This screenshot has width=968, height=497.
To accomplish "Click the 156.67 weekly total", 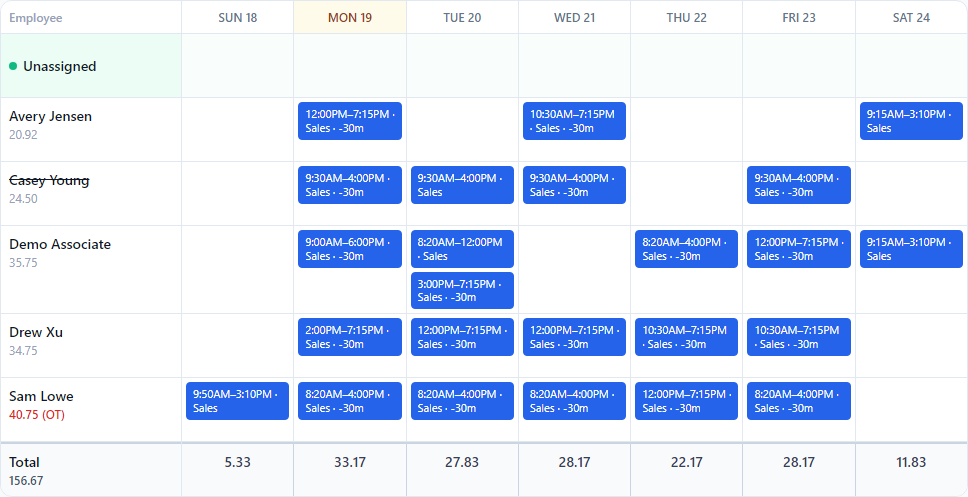I will (x=26, y=480).
